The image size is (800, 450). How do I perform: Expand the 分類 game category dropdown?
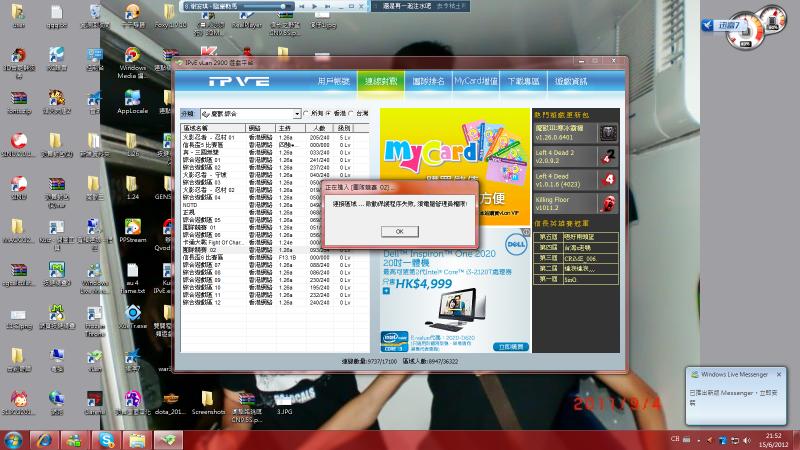click(x=297, y=114)
